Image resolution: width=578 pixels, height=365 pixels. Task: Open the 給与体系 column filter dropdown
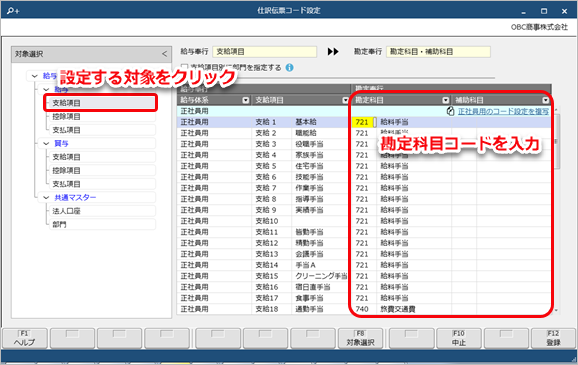tap(246, 100)
